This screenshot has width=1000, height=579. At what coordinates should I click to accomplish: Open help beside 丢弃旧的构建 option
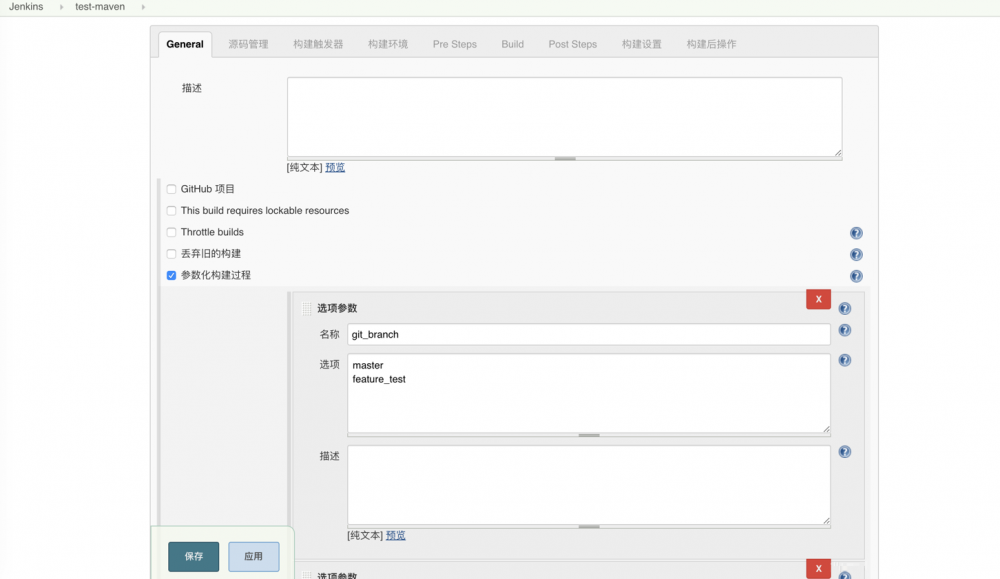(x=856, y=254)
